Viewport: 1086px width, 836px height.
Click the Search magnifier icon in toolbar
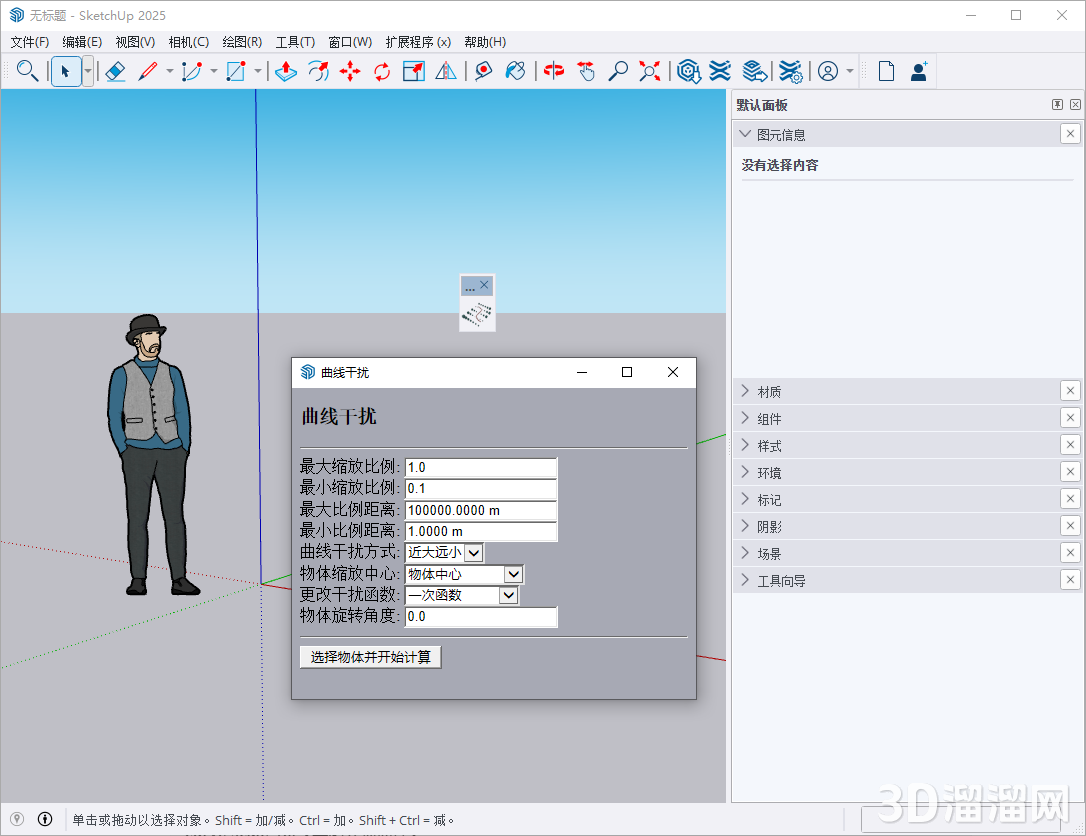pyautogui.click(x=27, y=71)
